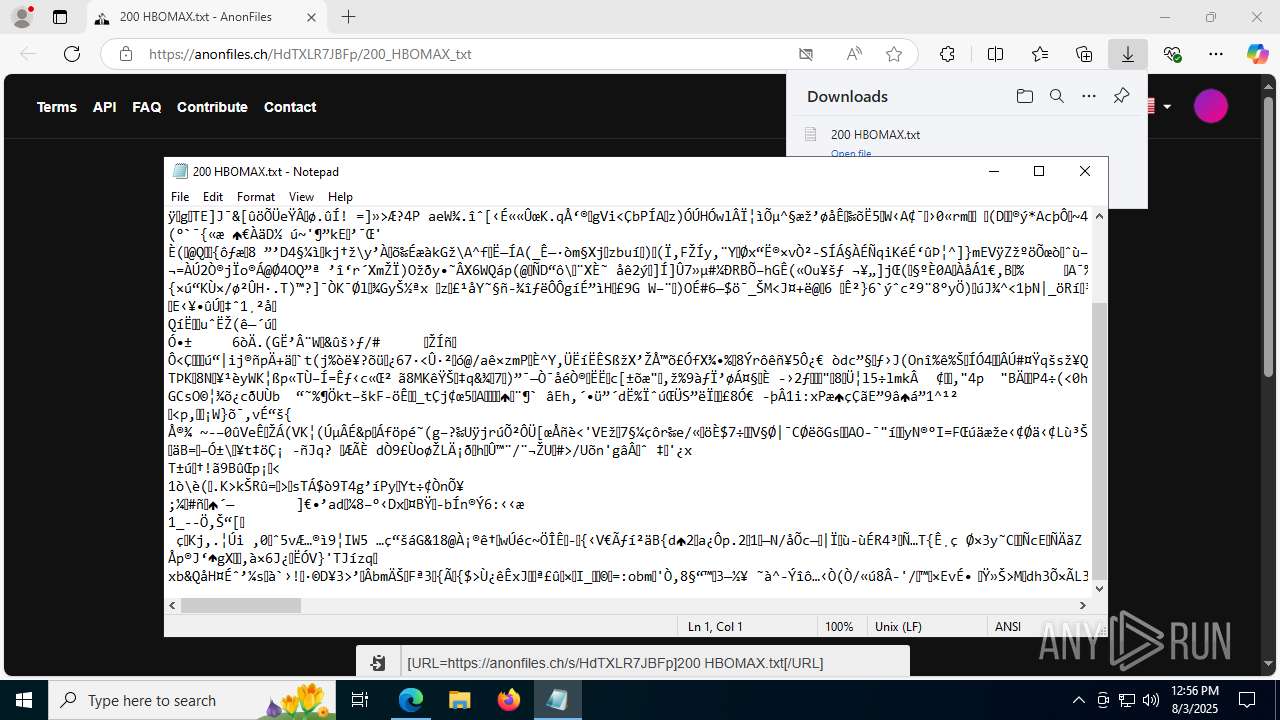Expand the language flag dropdown arrow

click(x=1167, y=107)
